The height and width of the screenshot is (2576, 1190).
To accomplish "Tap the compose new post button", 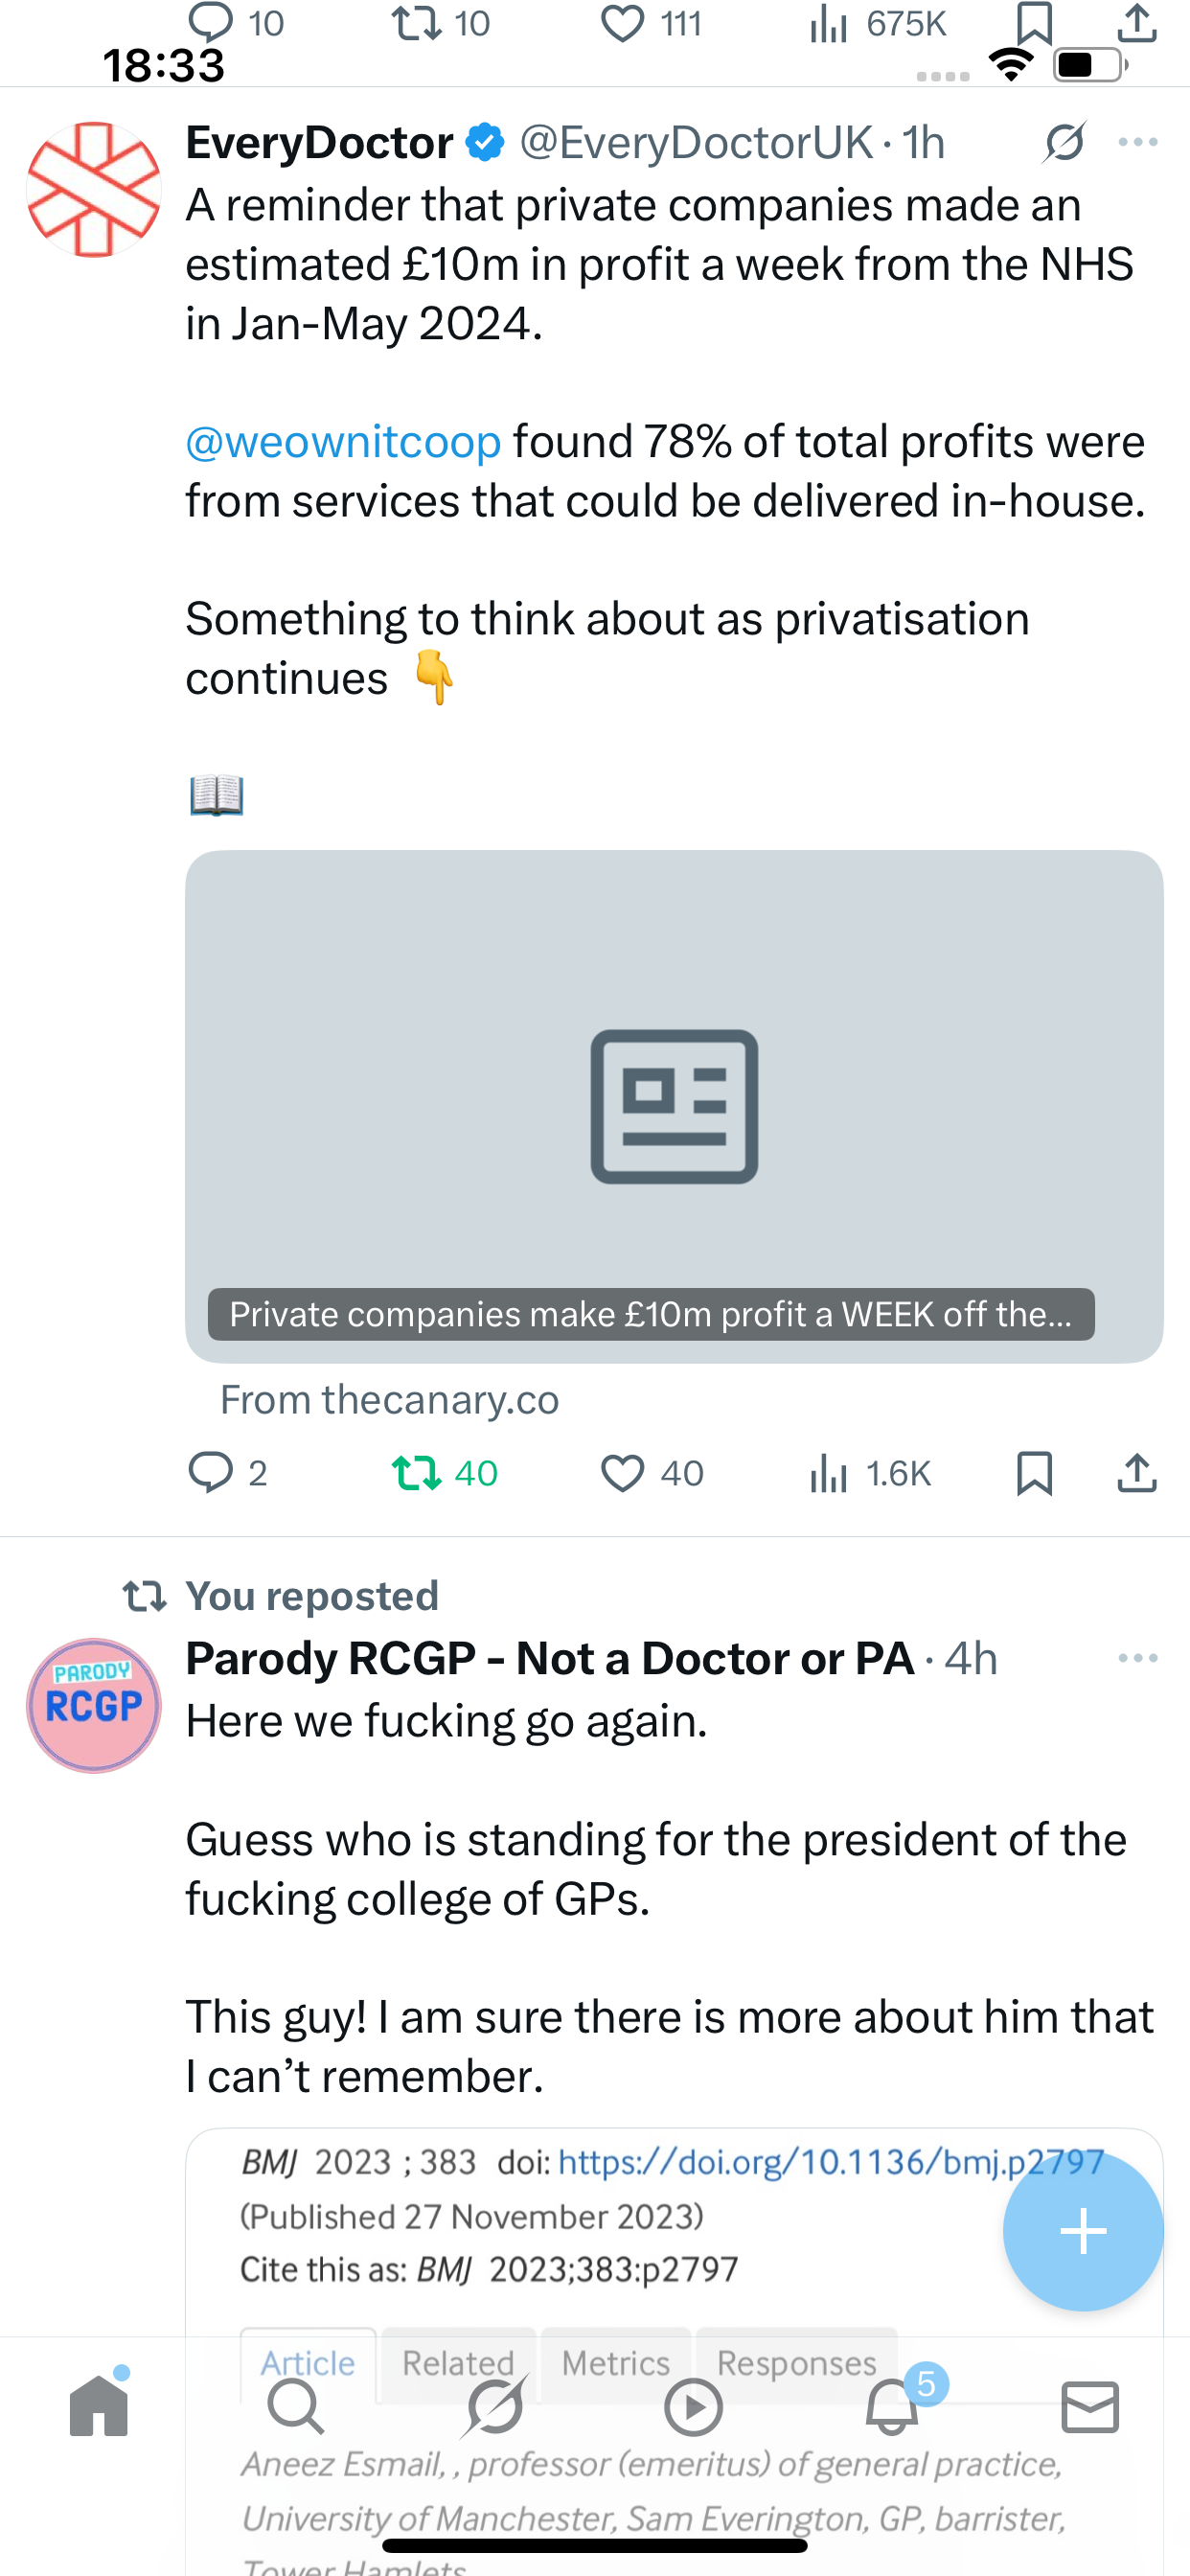I will point(1083,2231).
